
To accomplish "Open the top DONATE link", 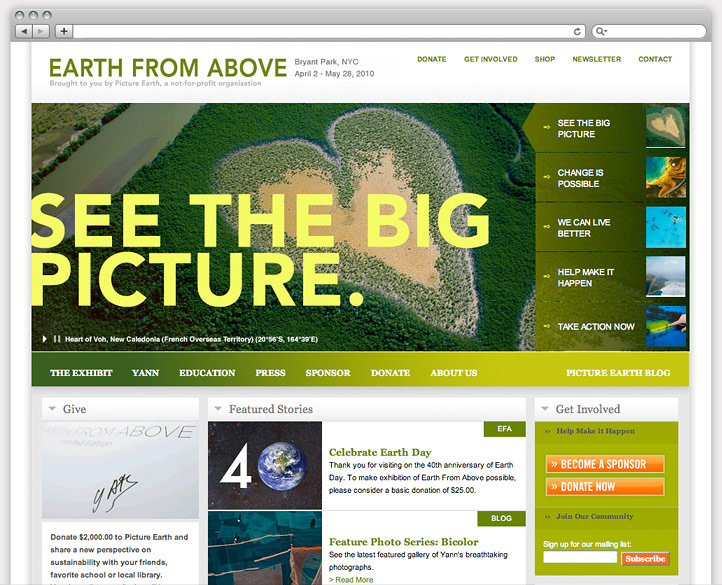I will (x=431, y=59).
